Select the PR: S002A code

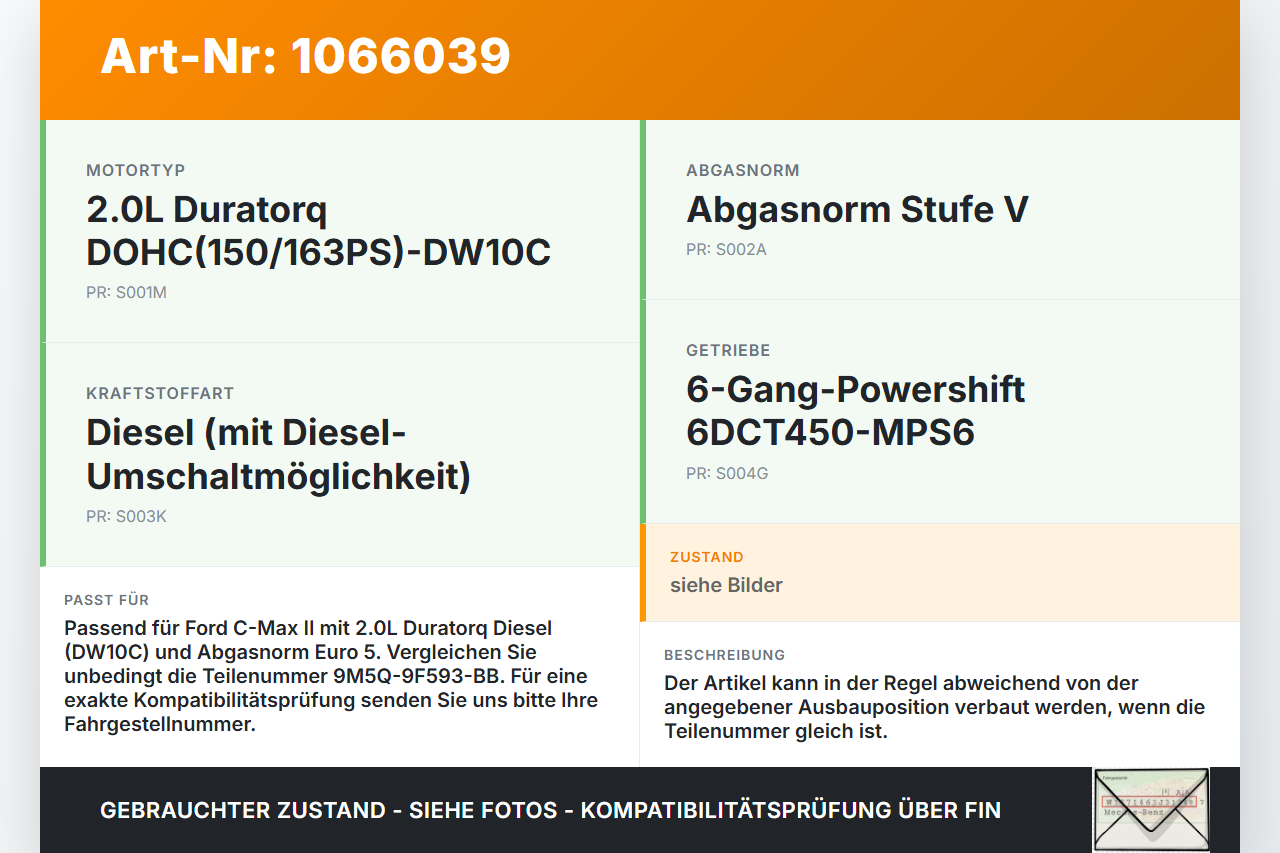(x=726, y=249)
